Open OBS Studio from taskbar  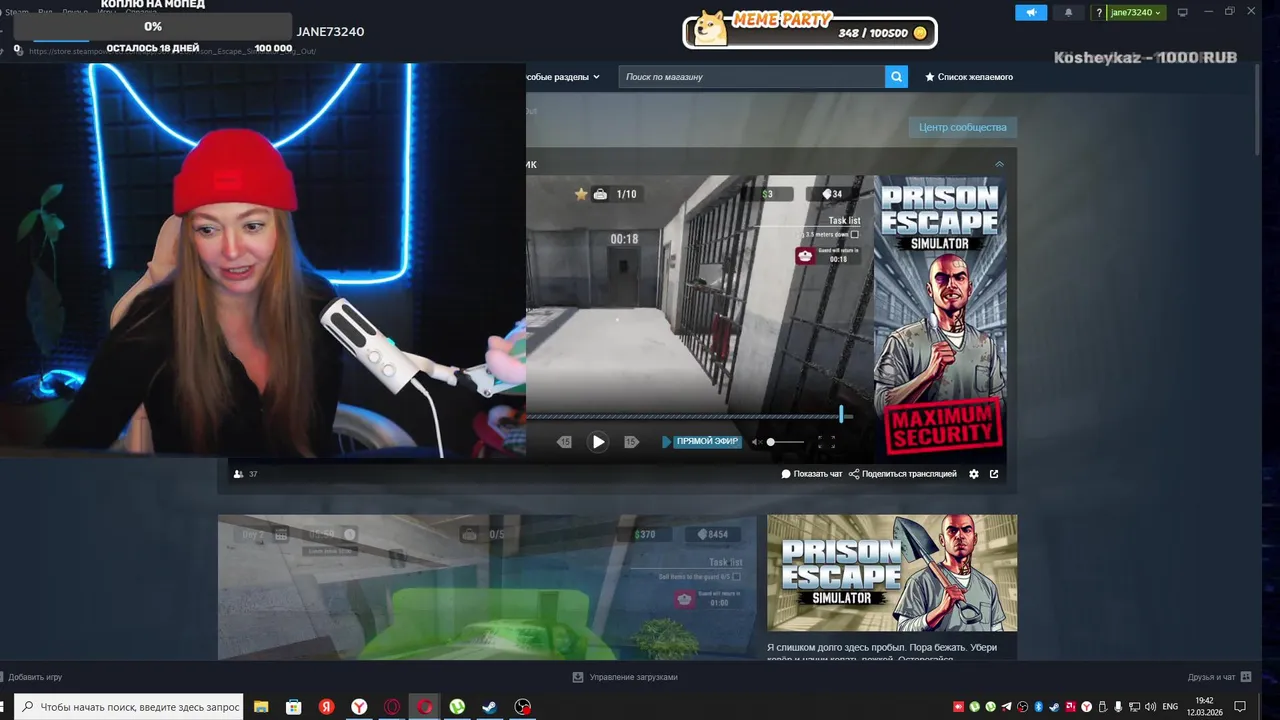coord(523,707)
